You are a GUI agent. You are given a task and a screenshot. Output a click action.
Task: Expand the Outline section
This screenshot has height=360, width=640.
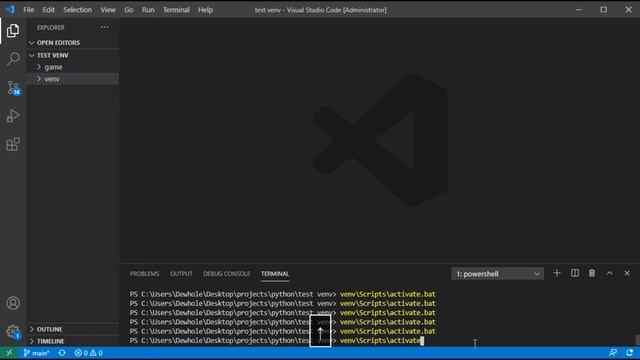click(x=73, y=329)
